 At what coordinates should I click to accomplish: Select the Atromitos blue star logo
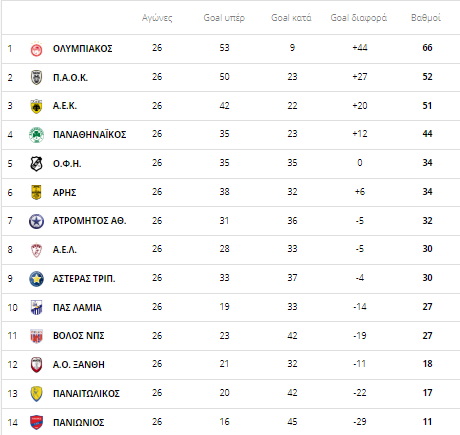[x=36, y=221]
